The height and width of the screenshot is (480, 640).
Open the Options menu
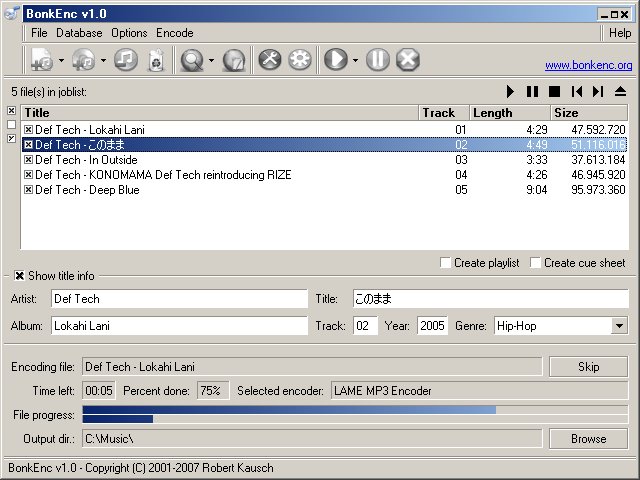[129, 33]
